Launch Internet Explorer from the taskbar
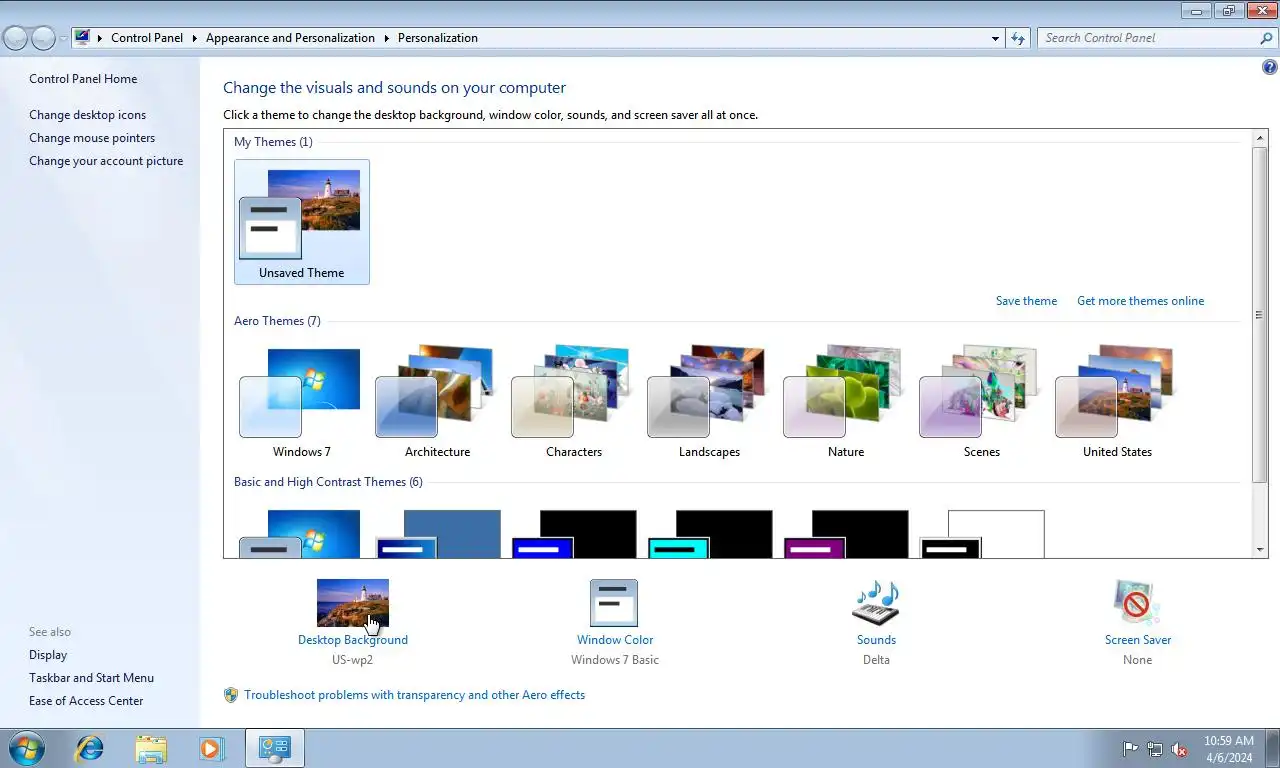The width and height of the screenshot is (1280, 768). [x=90, y=748]
